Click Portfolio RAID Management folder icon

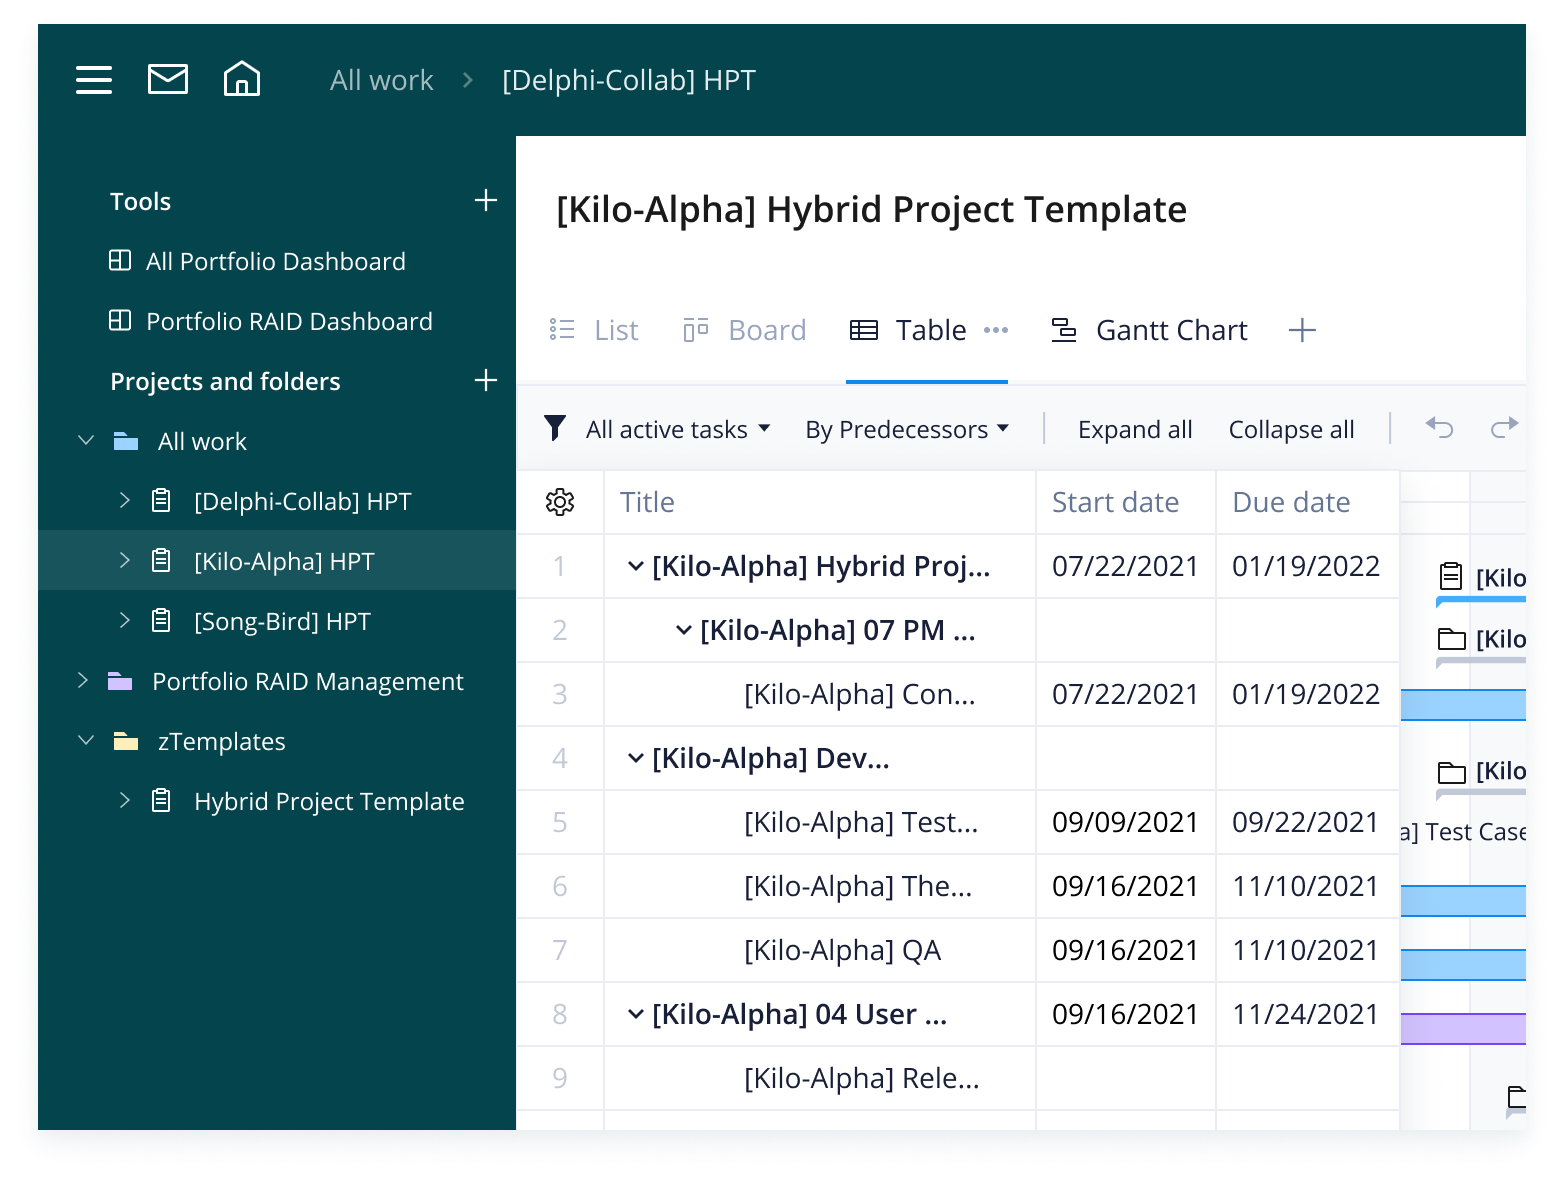click(x=120, y=681)
